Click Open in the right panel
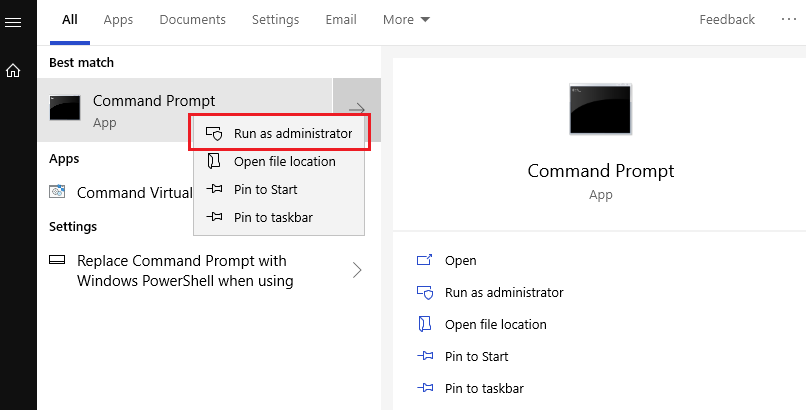This screenshot has height=410, width=806. coord(460,260)
